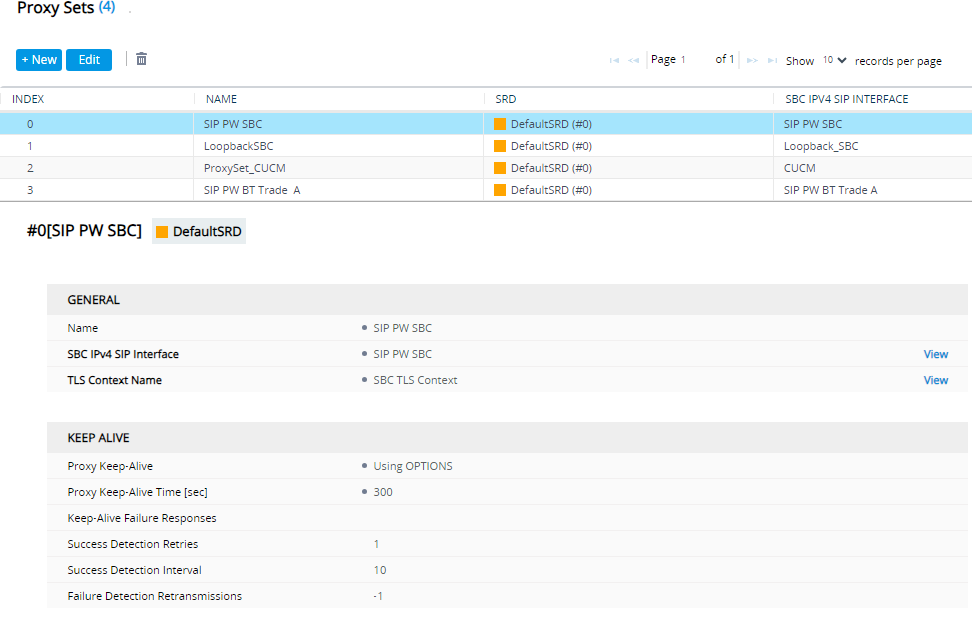Screen dimensions: 972x635
Task: View the SBC IPv4 SIP Interface link
Action: [935, 354]
